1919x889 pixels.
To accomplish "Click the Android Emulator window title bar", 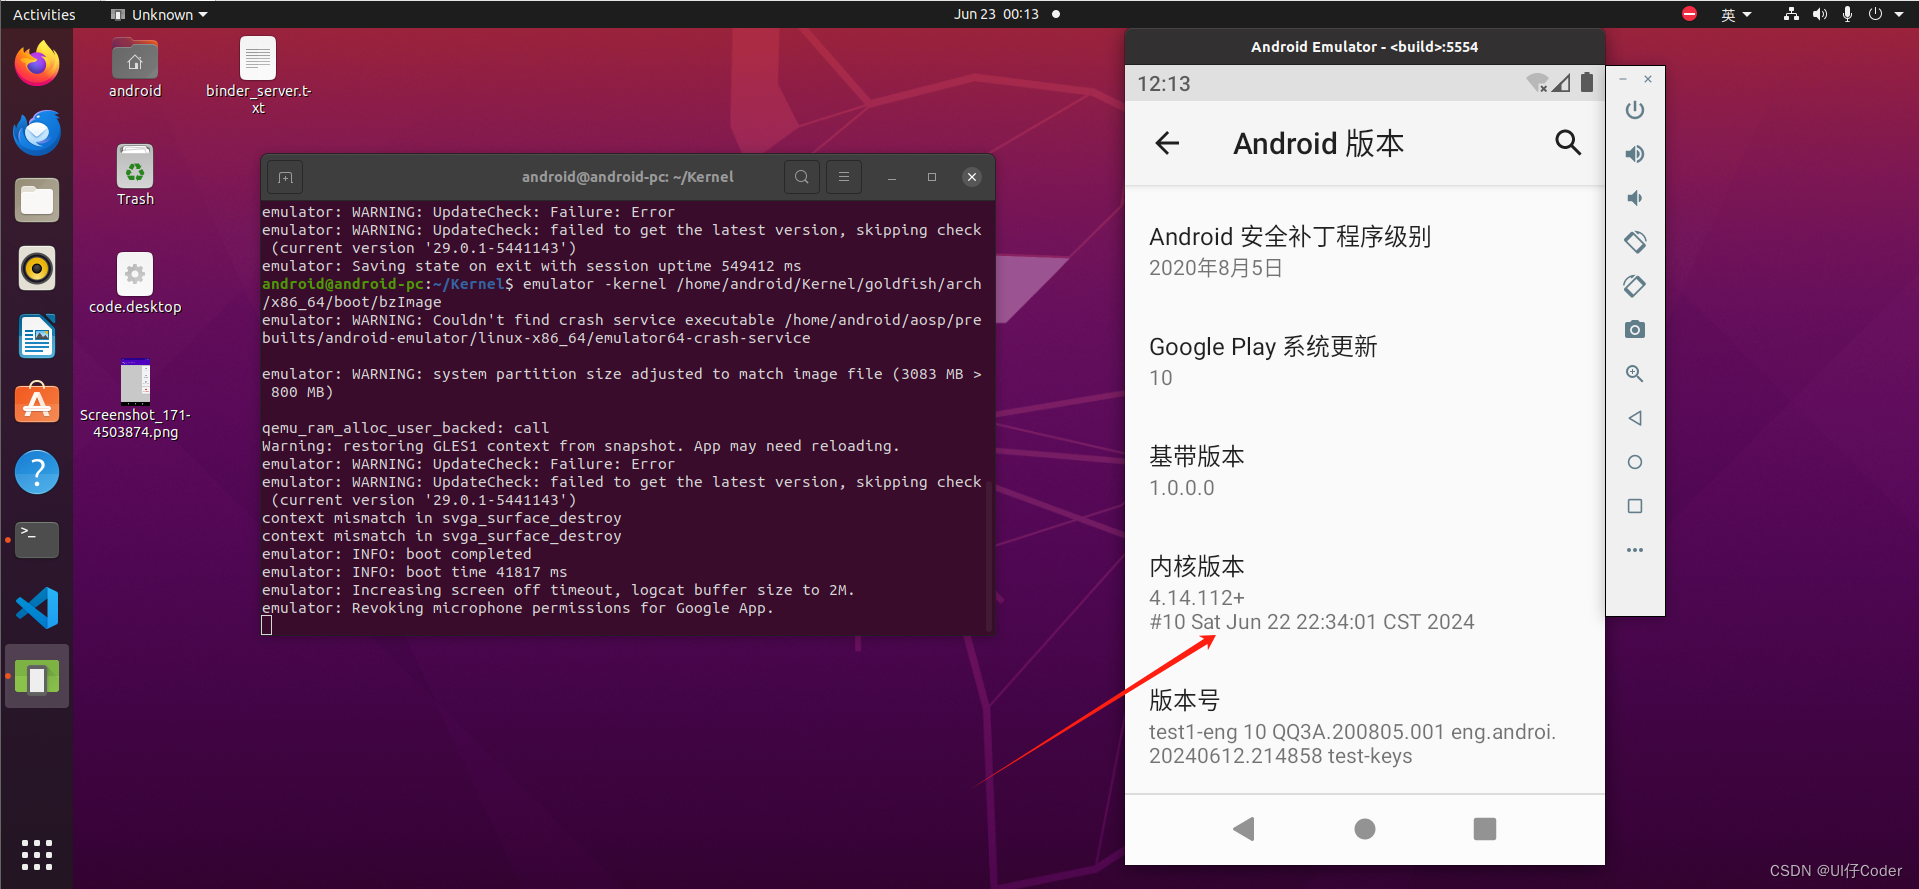I will tap(1365, 46).
